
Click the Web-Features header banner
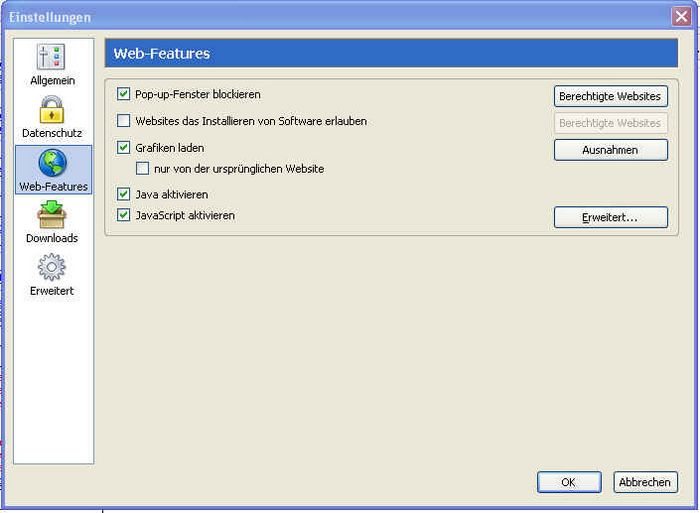tap(391, 53)
